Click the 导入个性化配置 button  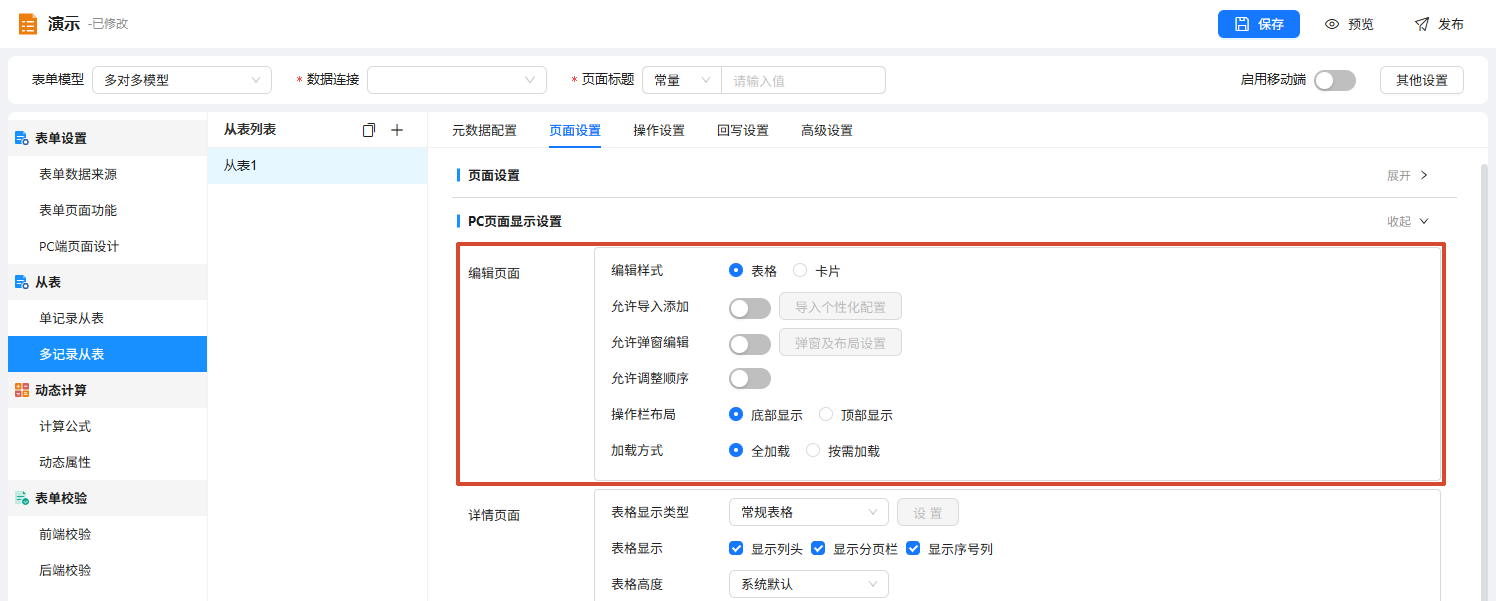point(840,307)
